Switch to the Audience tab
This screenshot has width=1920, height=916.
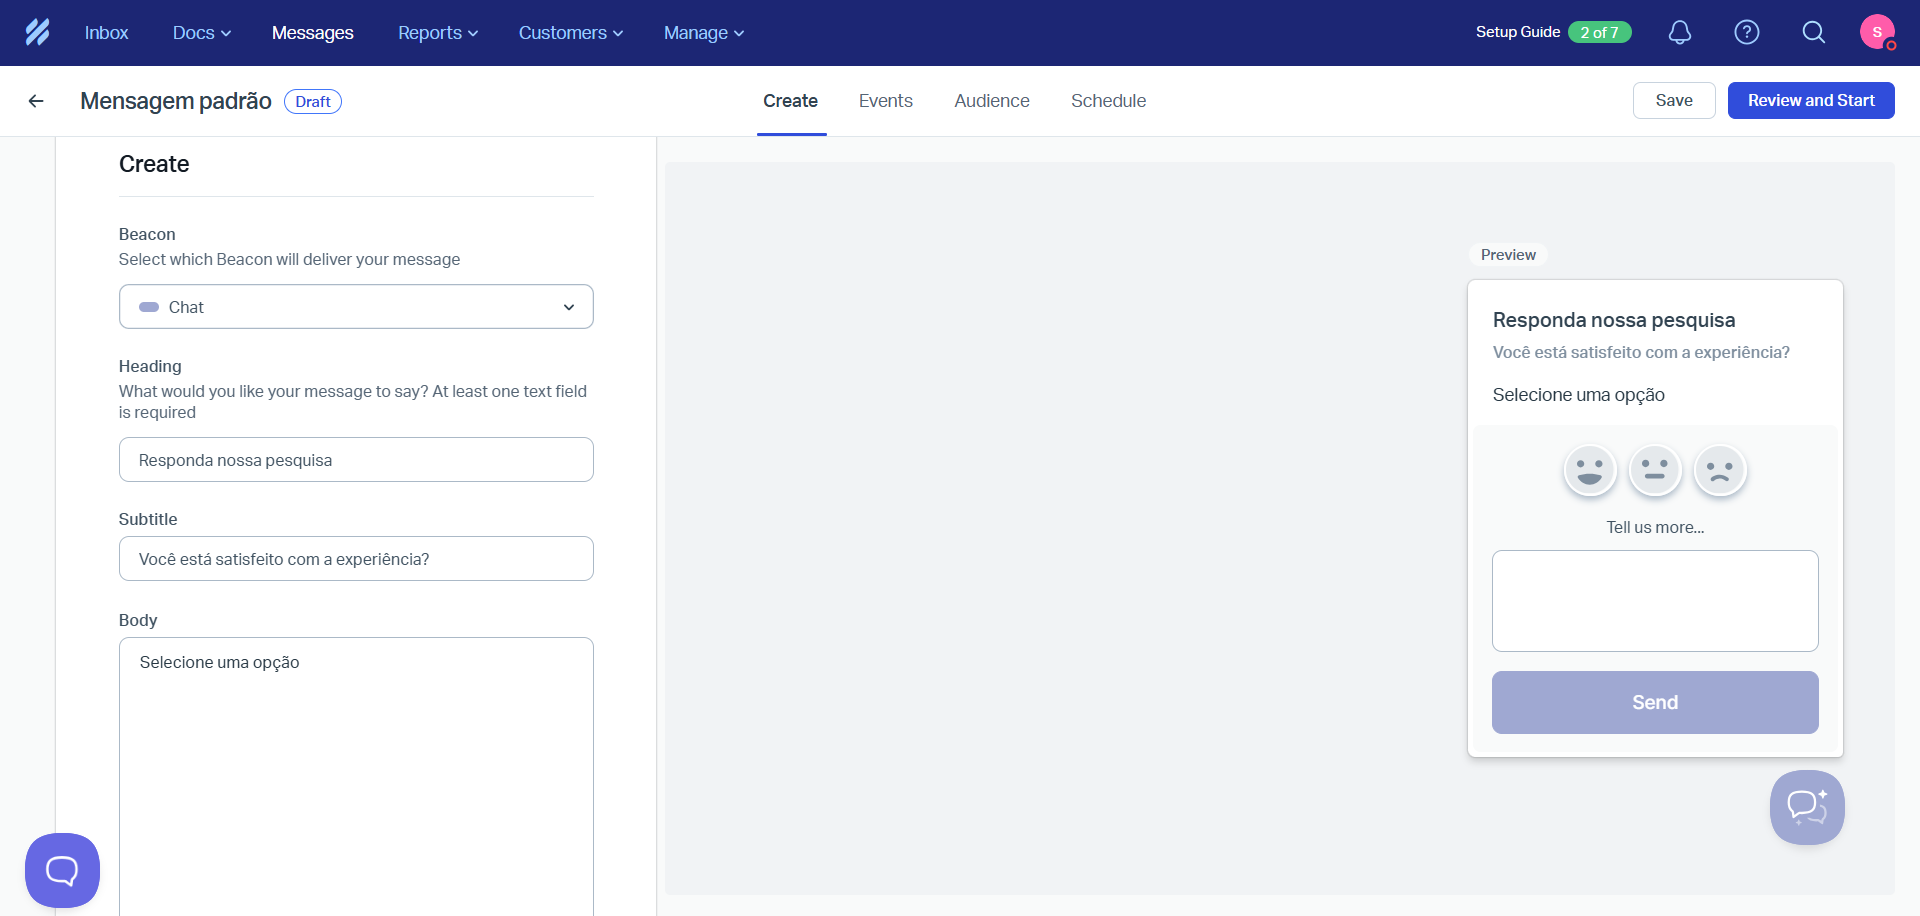tap(991, 101)
